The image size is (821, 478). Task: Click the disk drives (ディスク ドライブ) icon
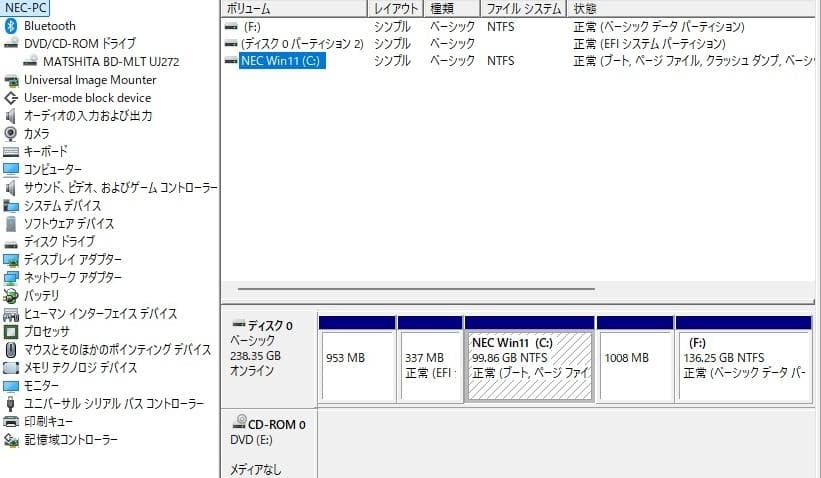pyautogui.click(x=11, y=243)
